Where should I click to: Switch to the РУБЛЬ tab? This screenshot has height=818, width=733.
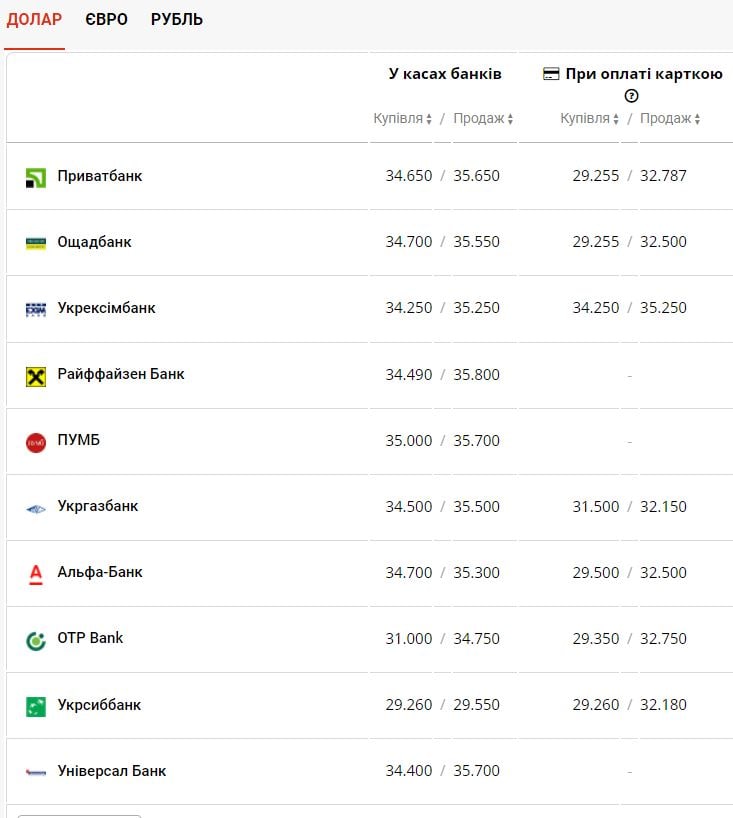tap(177, 20)
